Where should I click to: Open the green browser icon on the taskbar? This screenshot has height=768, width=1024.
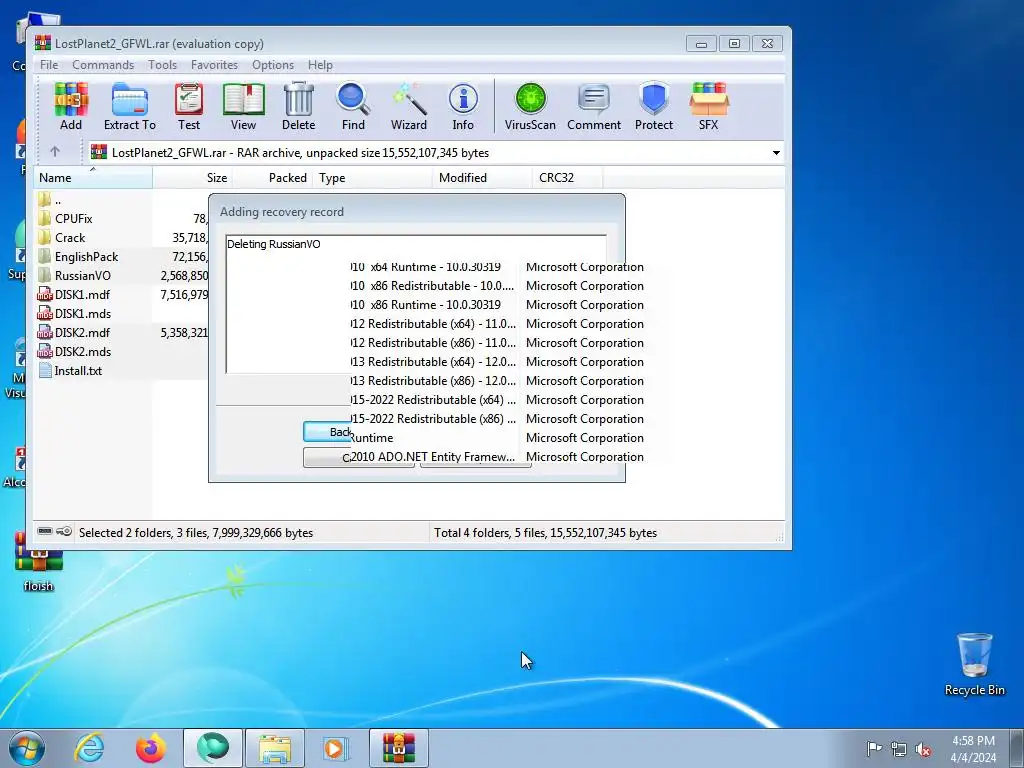tap(212, 748)
